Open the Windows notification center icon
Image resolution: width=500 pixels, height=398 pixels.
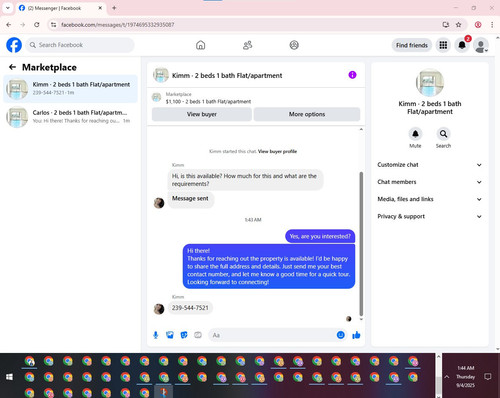pos(488,377)
